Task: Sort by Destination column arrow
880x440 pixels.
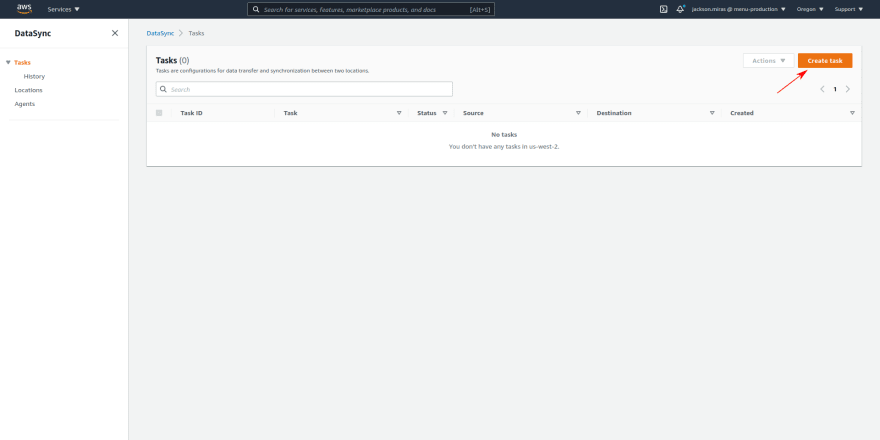Action: click(712, 113)
